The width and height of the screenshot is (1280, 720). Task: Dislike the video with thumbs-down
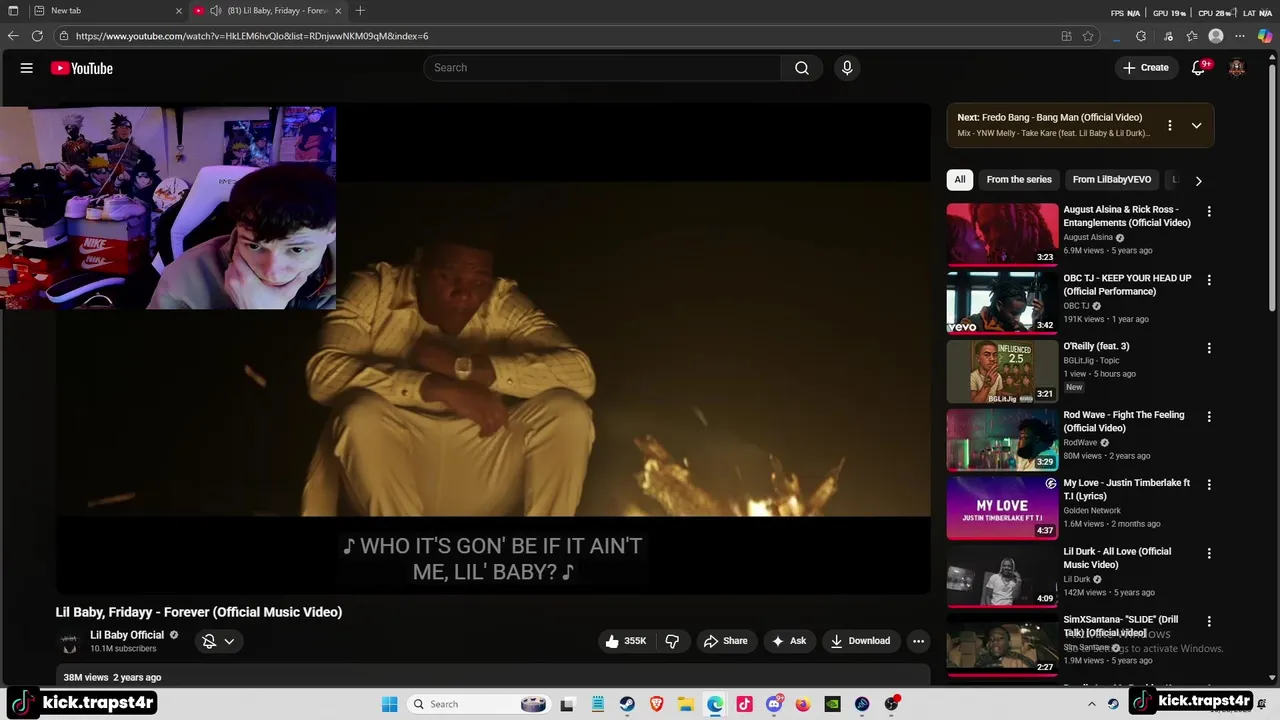click(672, 641)
